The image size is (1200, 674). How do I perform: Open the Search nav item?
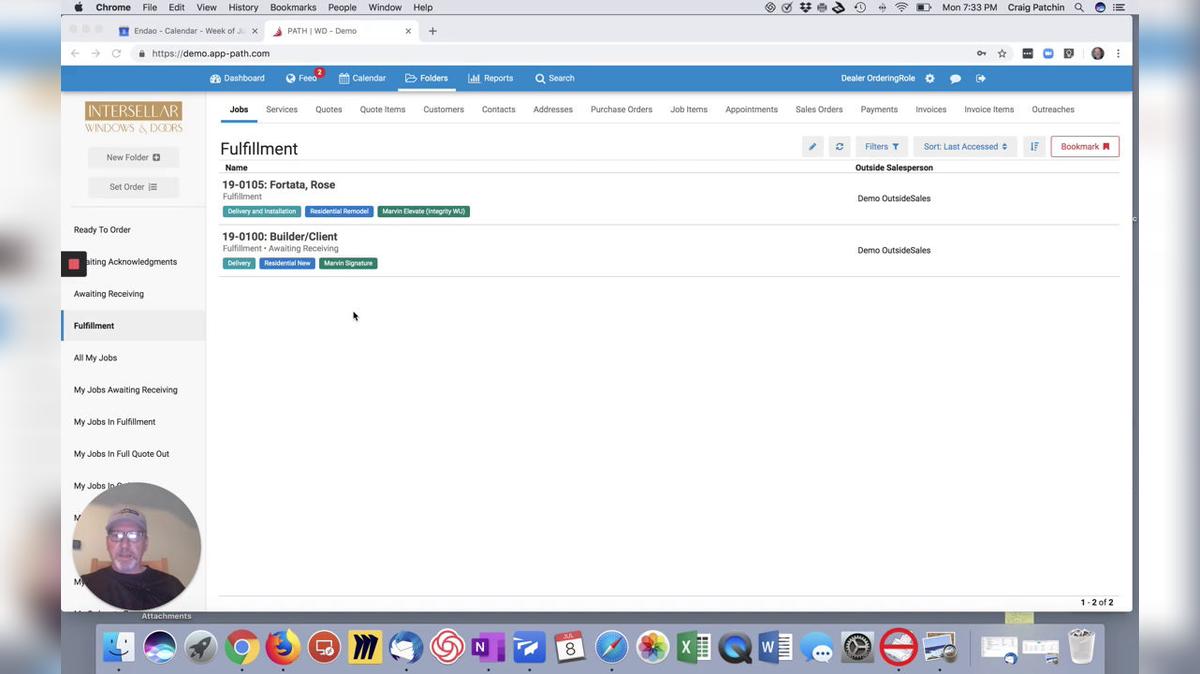[x=554, y=78]
